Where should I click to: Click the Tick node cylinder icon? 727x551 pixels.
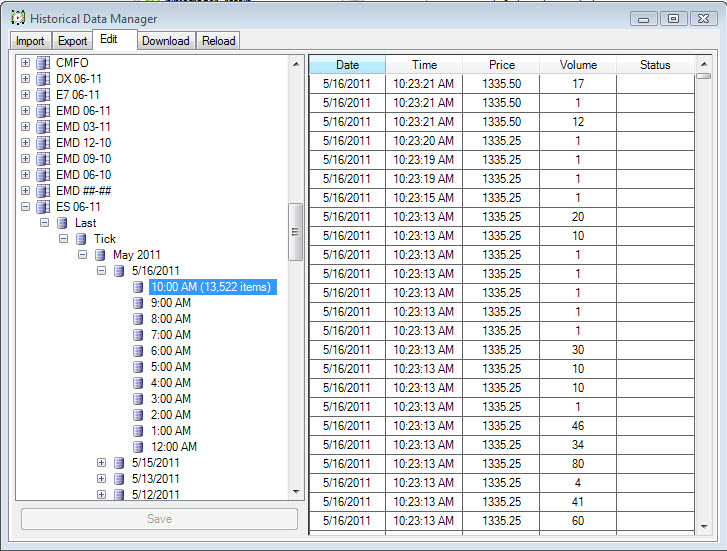[81, 239]
